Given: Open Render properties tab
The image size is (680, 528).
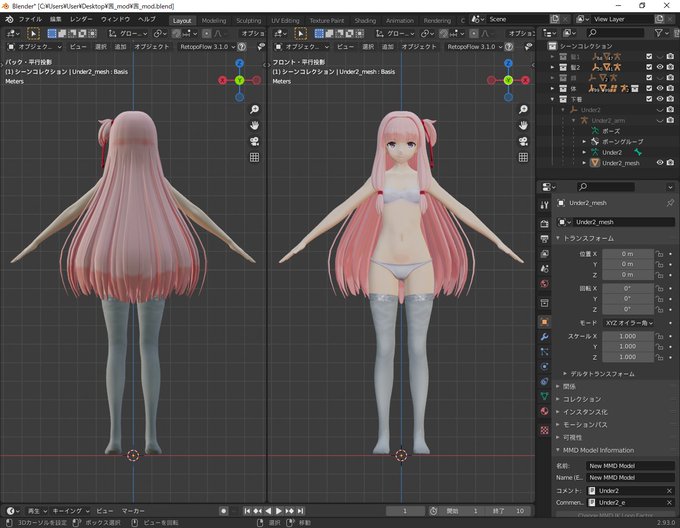Looking at the screenshot, I should [x=545, y=224].
